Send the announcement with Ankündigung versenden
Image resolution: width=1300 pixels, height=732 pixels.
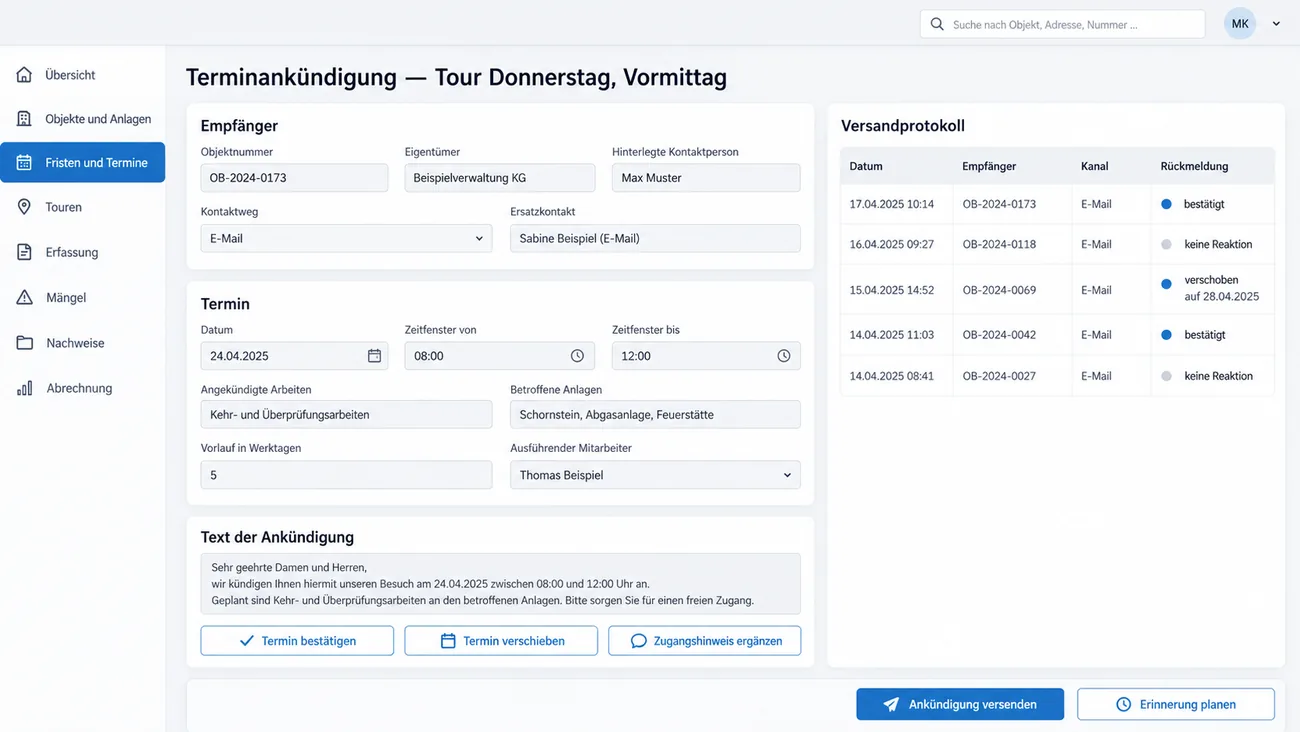(960, 704)
